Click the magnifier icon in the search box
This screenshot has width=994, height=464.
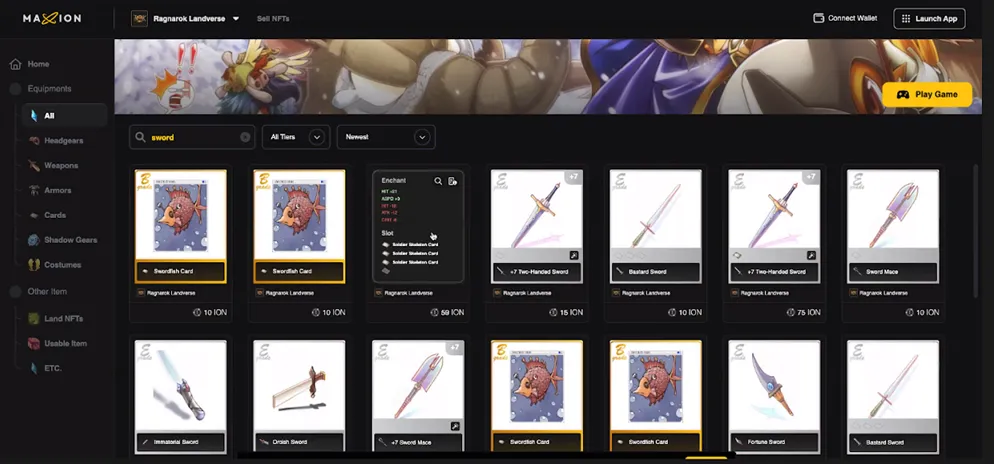(140, 137)
